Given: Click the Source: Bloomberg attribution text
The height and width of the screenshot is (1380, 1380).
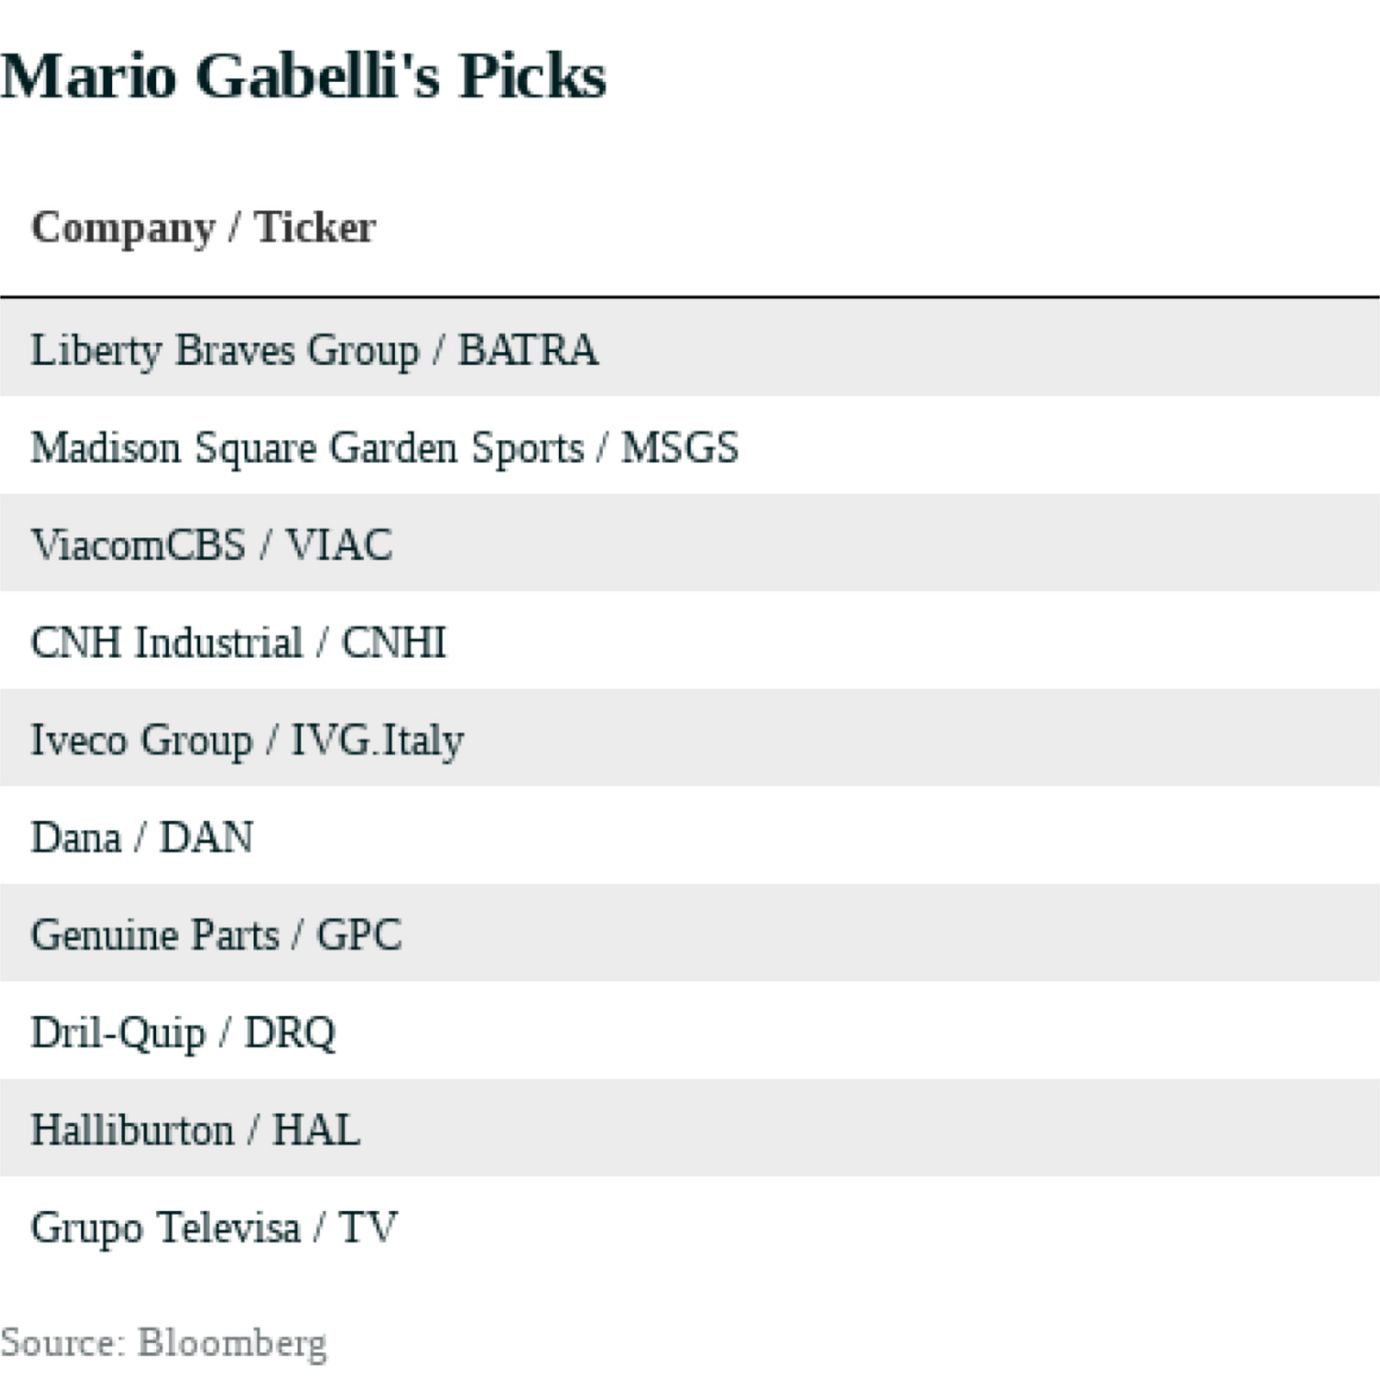Looking at the screenshot, I should click(164, 1342).
